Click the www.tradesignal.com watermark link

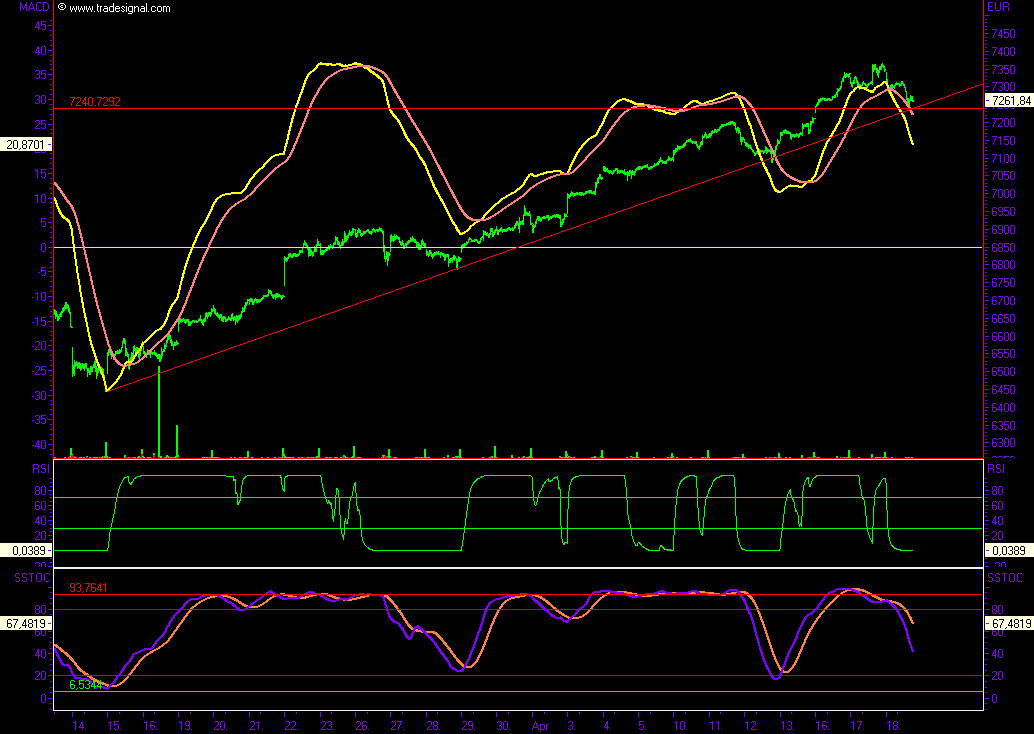(x=119, y=8)
